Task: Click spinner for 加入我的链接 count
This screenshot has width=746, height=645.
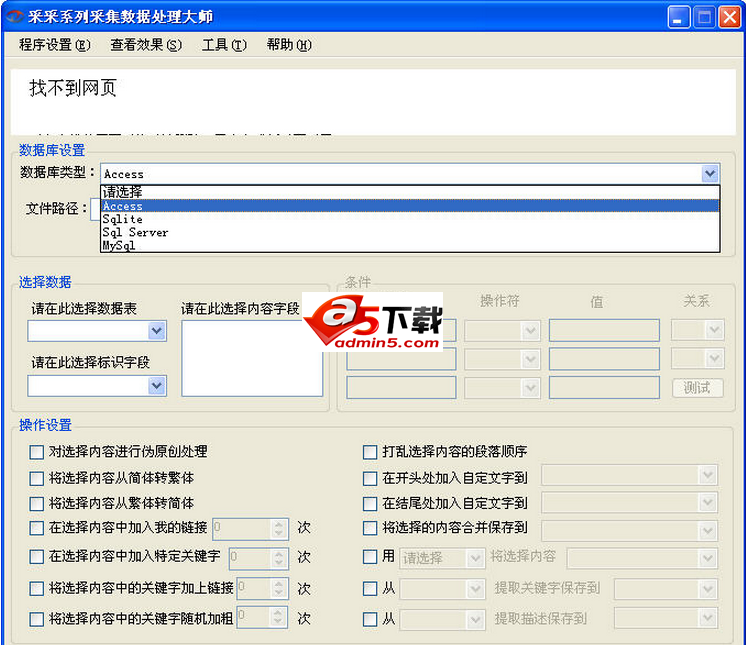Action: [279, 529]
